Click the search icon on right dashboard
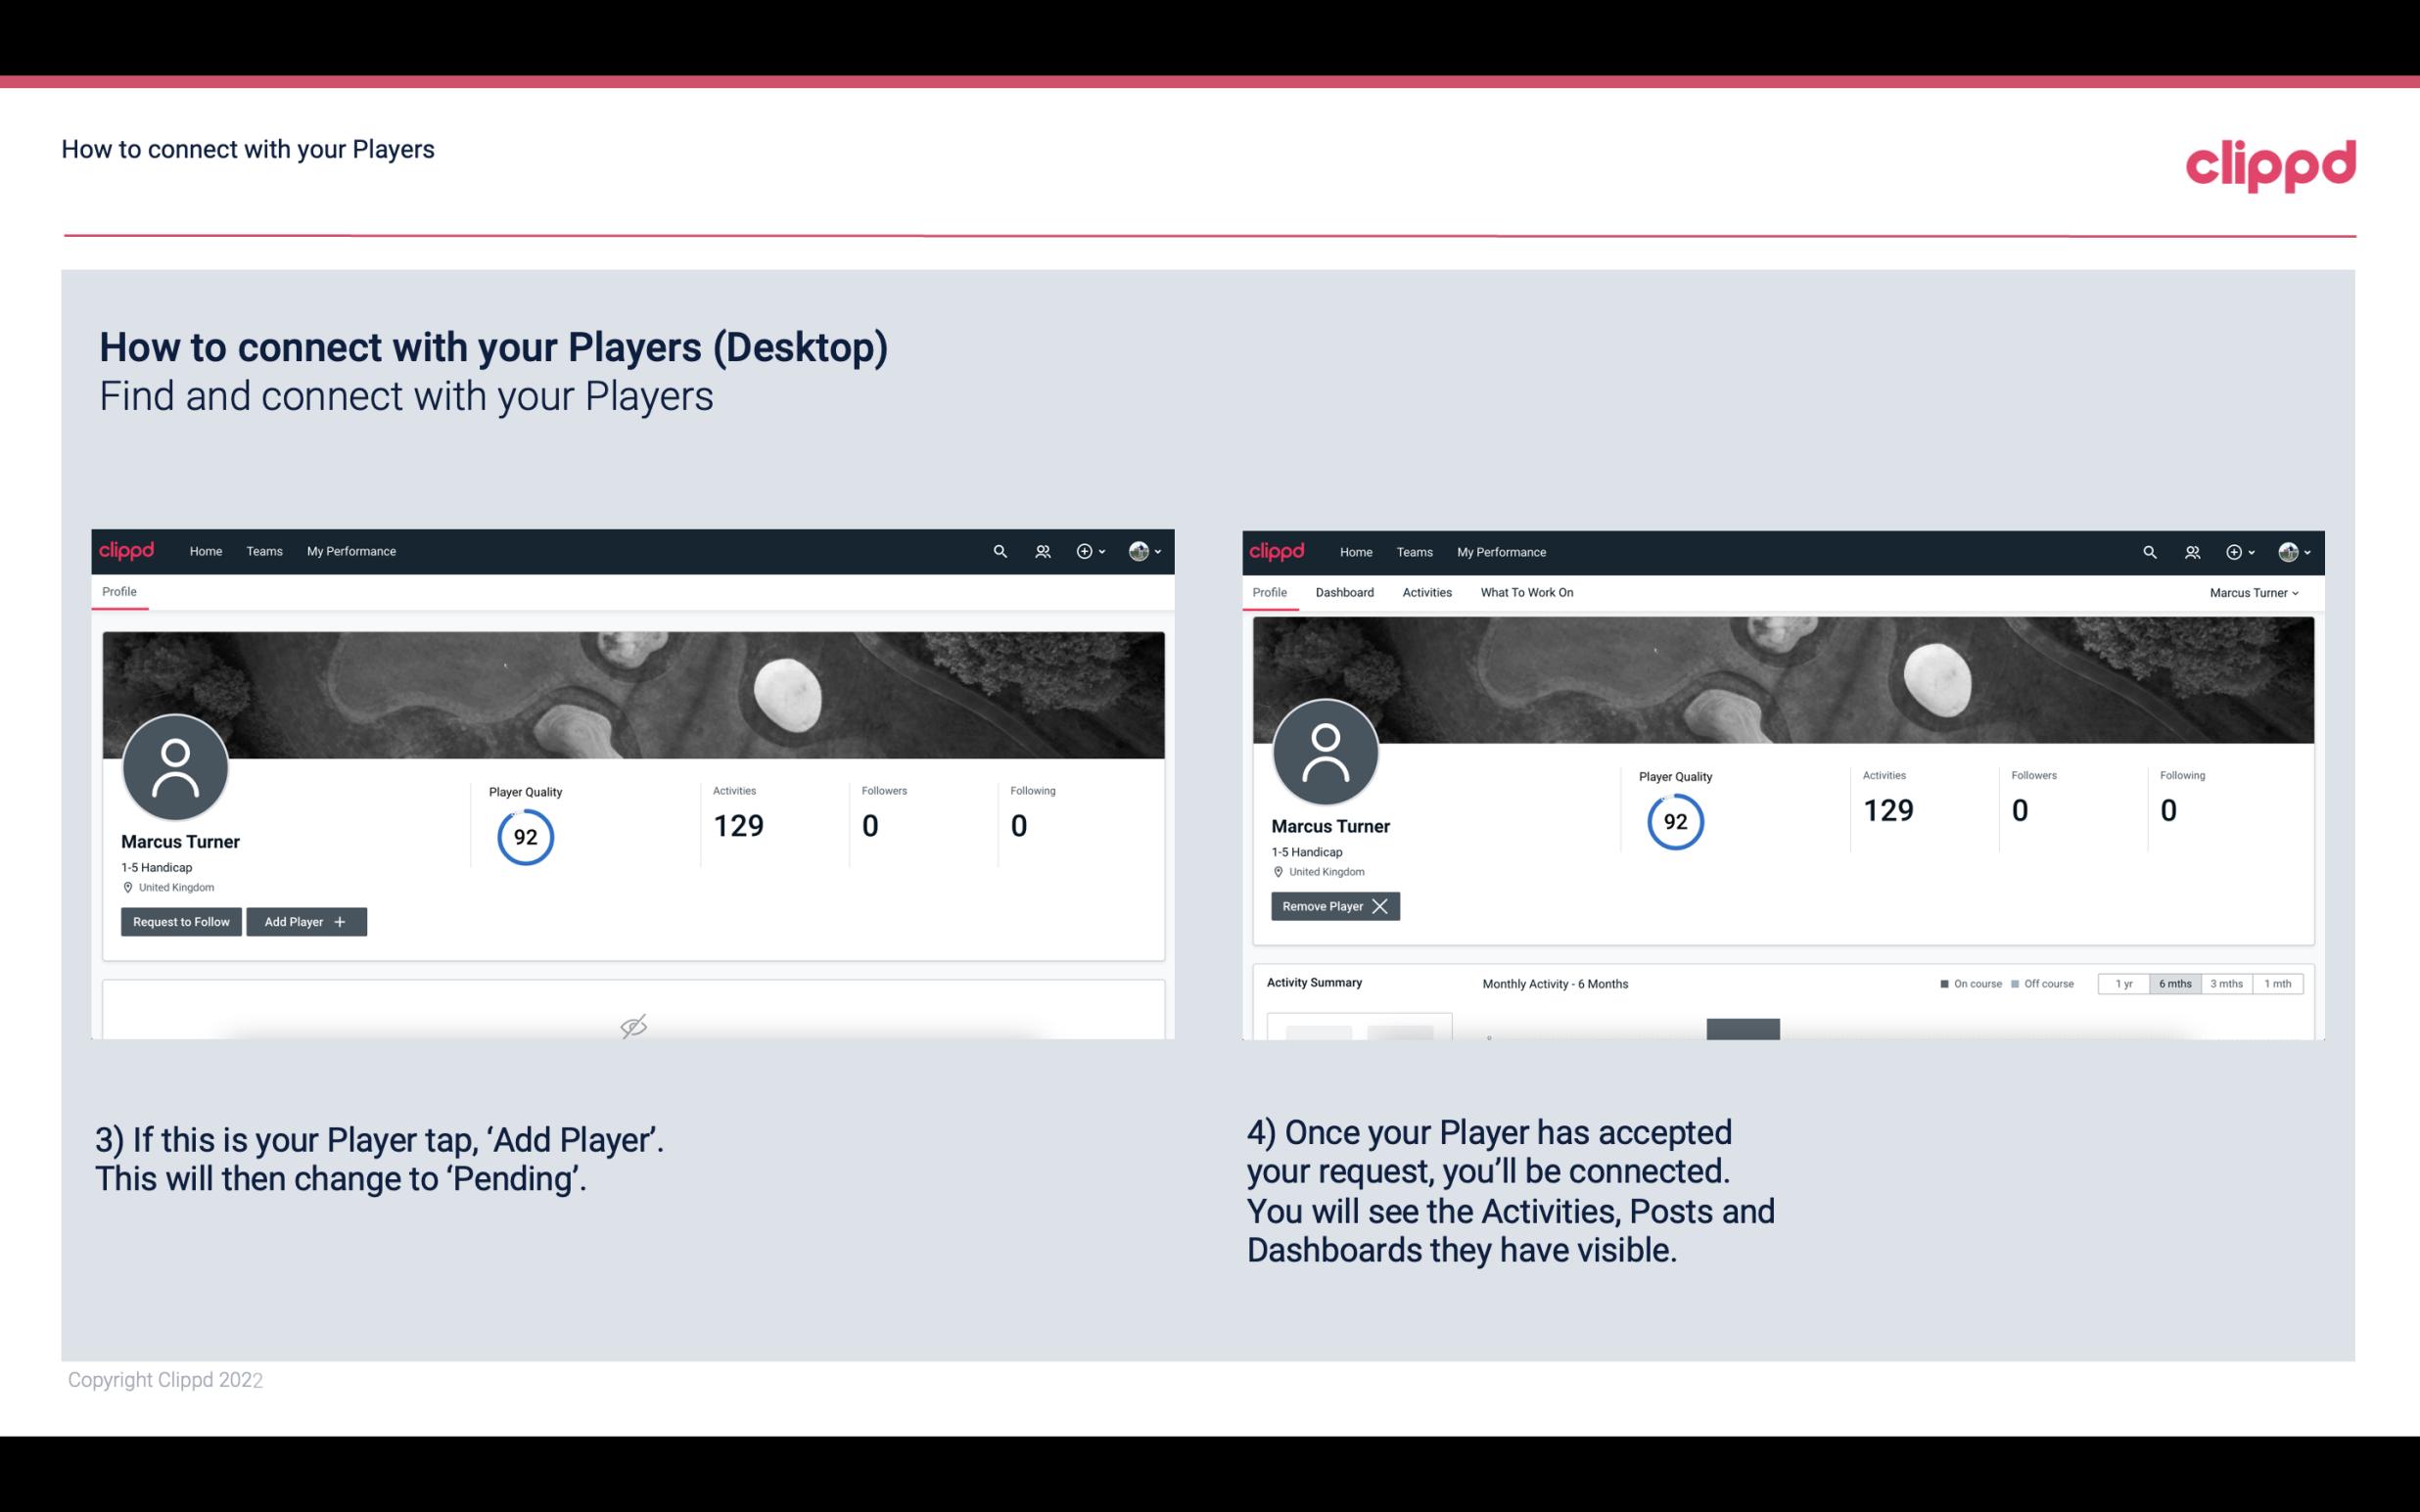 click(2148, 550)
